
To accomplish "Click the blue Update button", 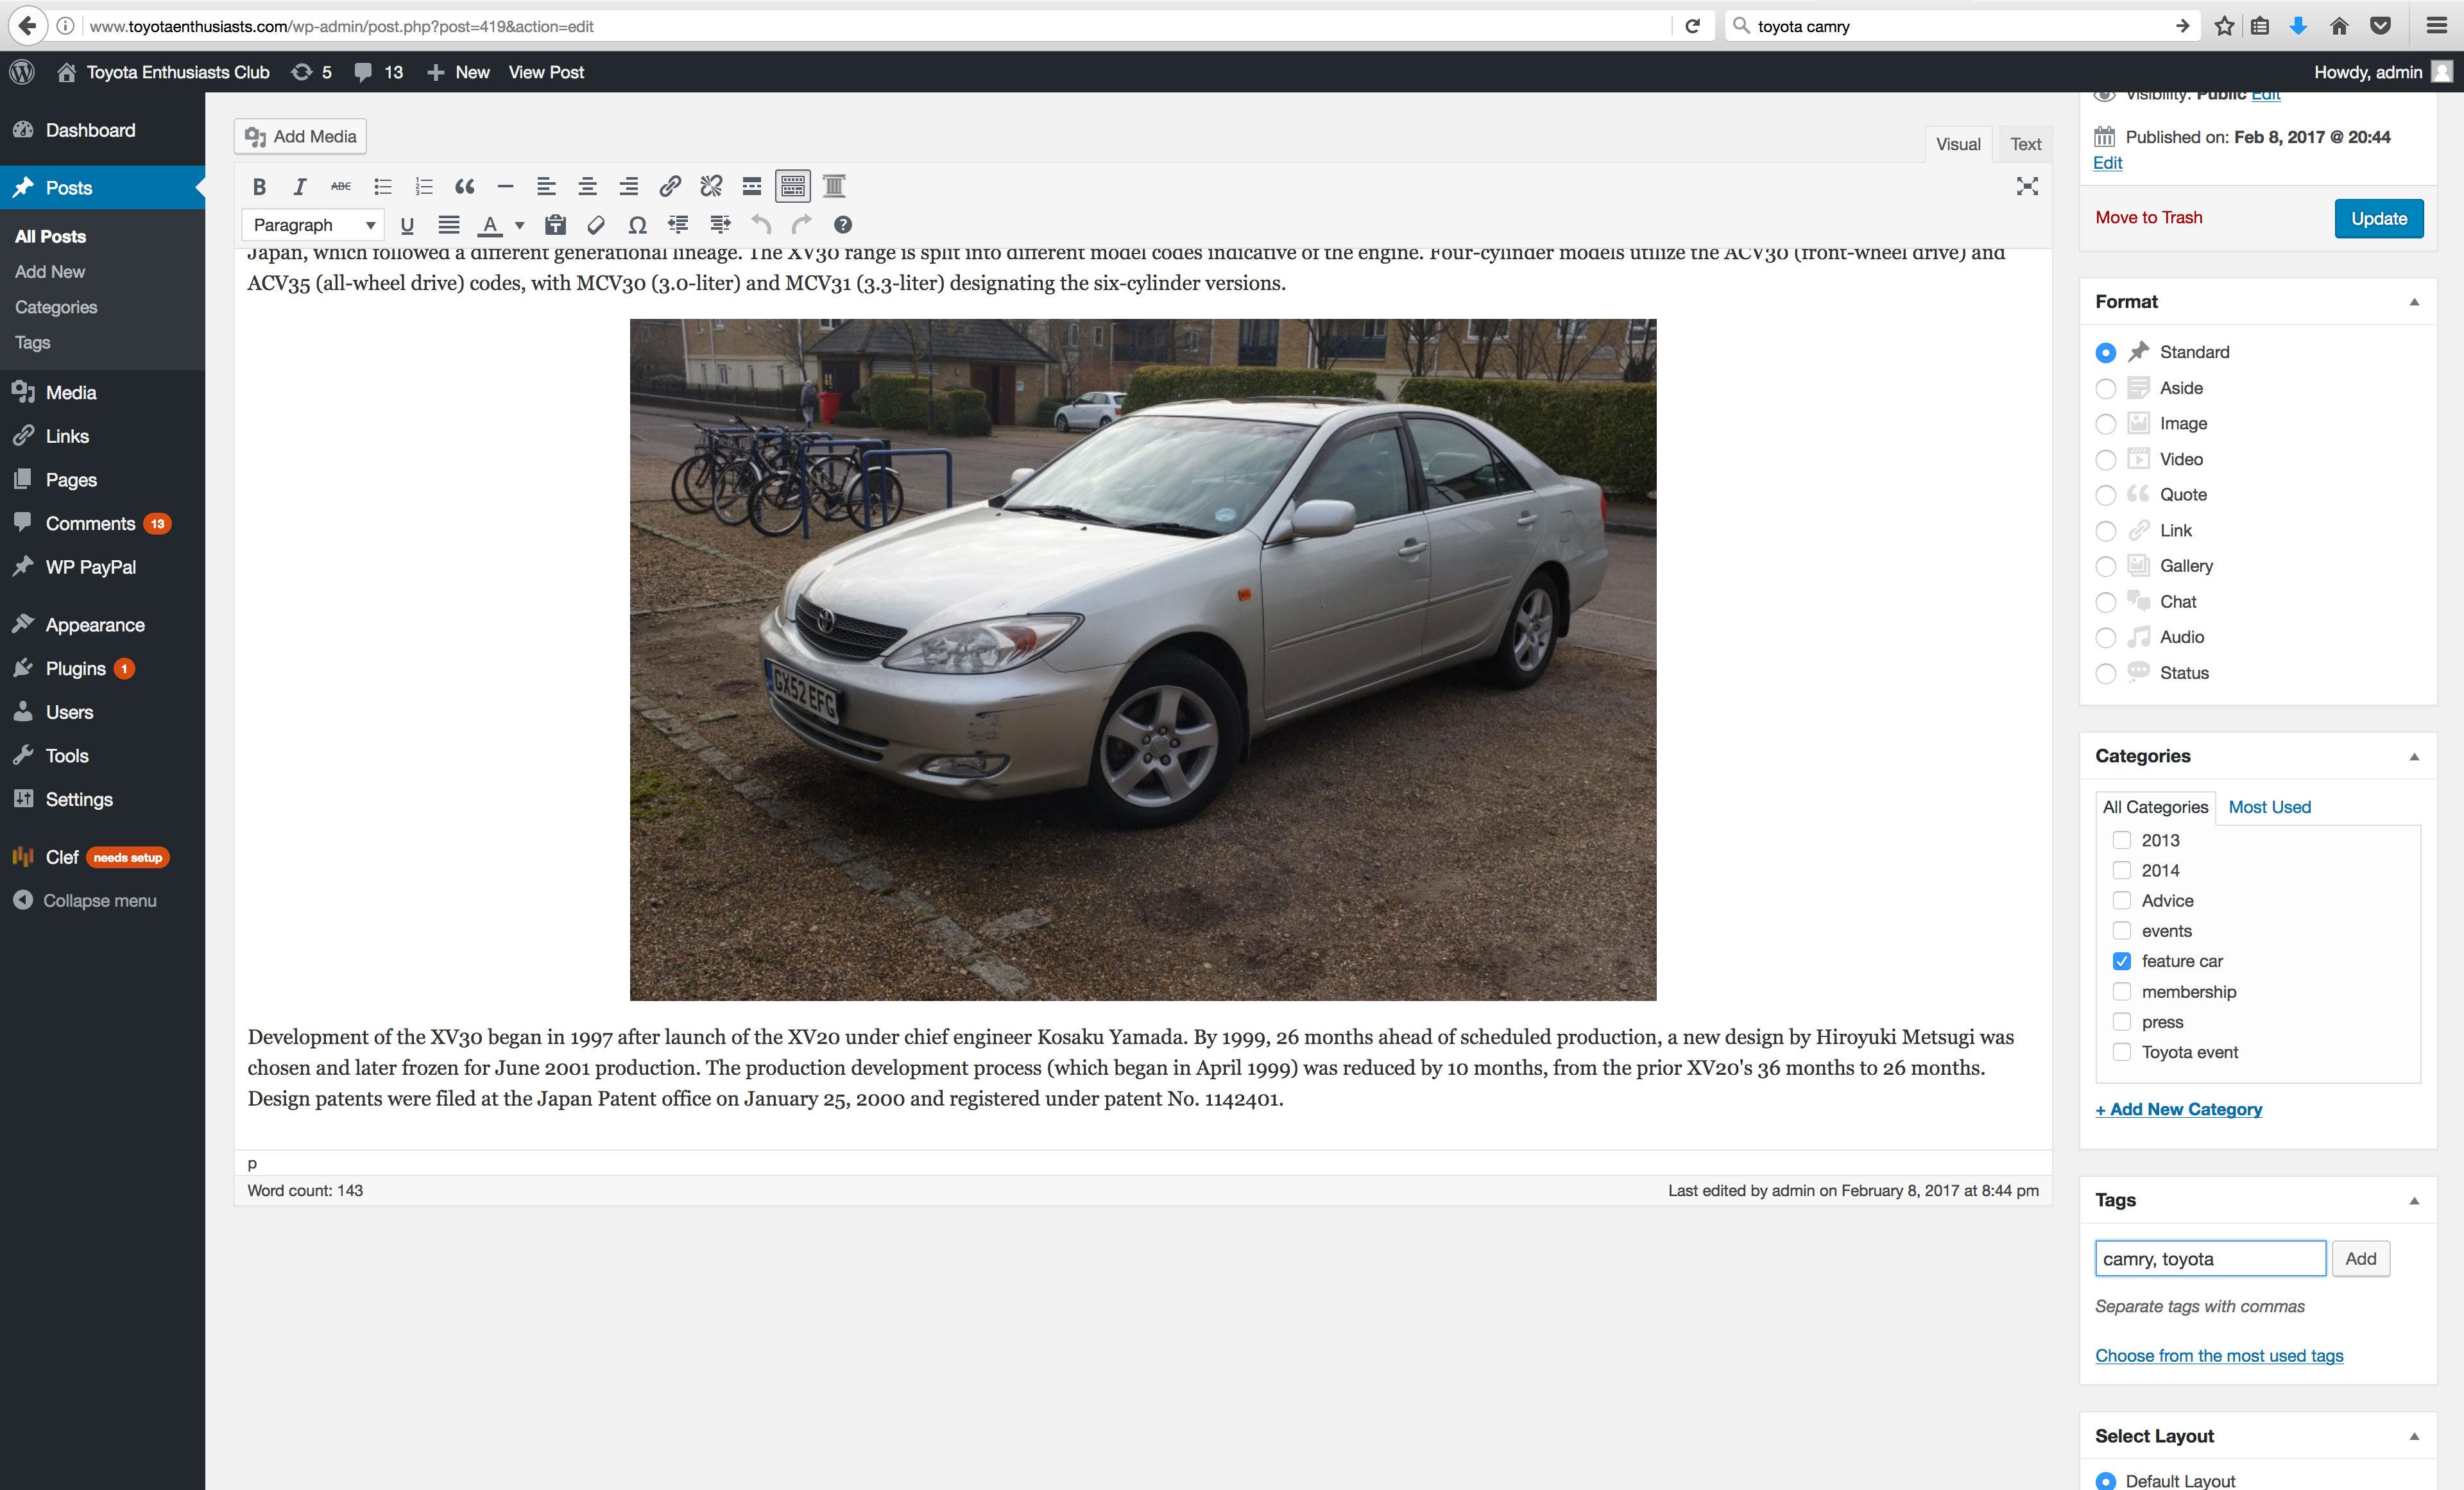I will pos(2378,218).
